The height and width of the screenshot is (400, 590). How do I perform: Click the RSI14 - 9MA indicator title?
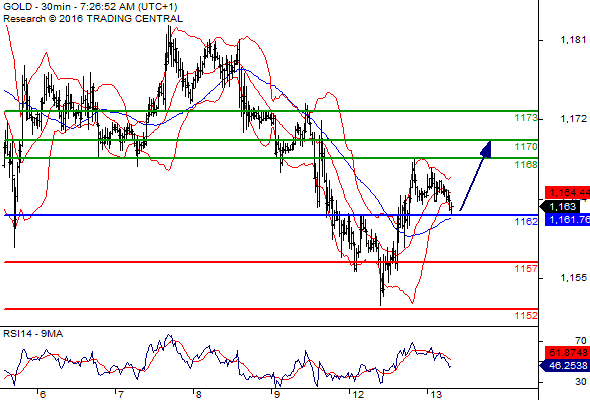(33, 334)
